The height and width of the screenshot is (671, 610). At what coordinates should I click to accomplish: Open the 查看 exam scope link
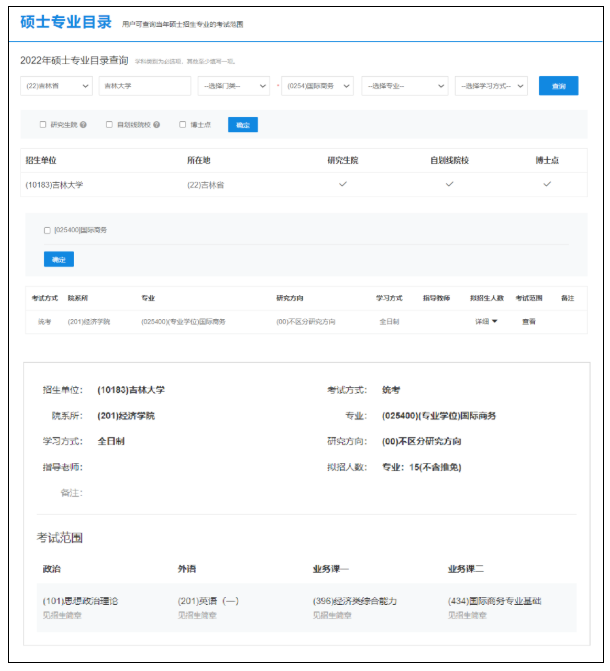[529, 321]
